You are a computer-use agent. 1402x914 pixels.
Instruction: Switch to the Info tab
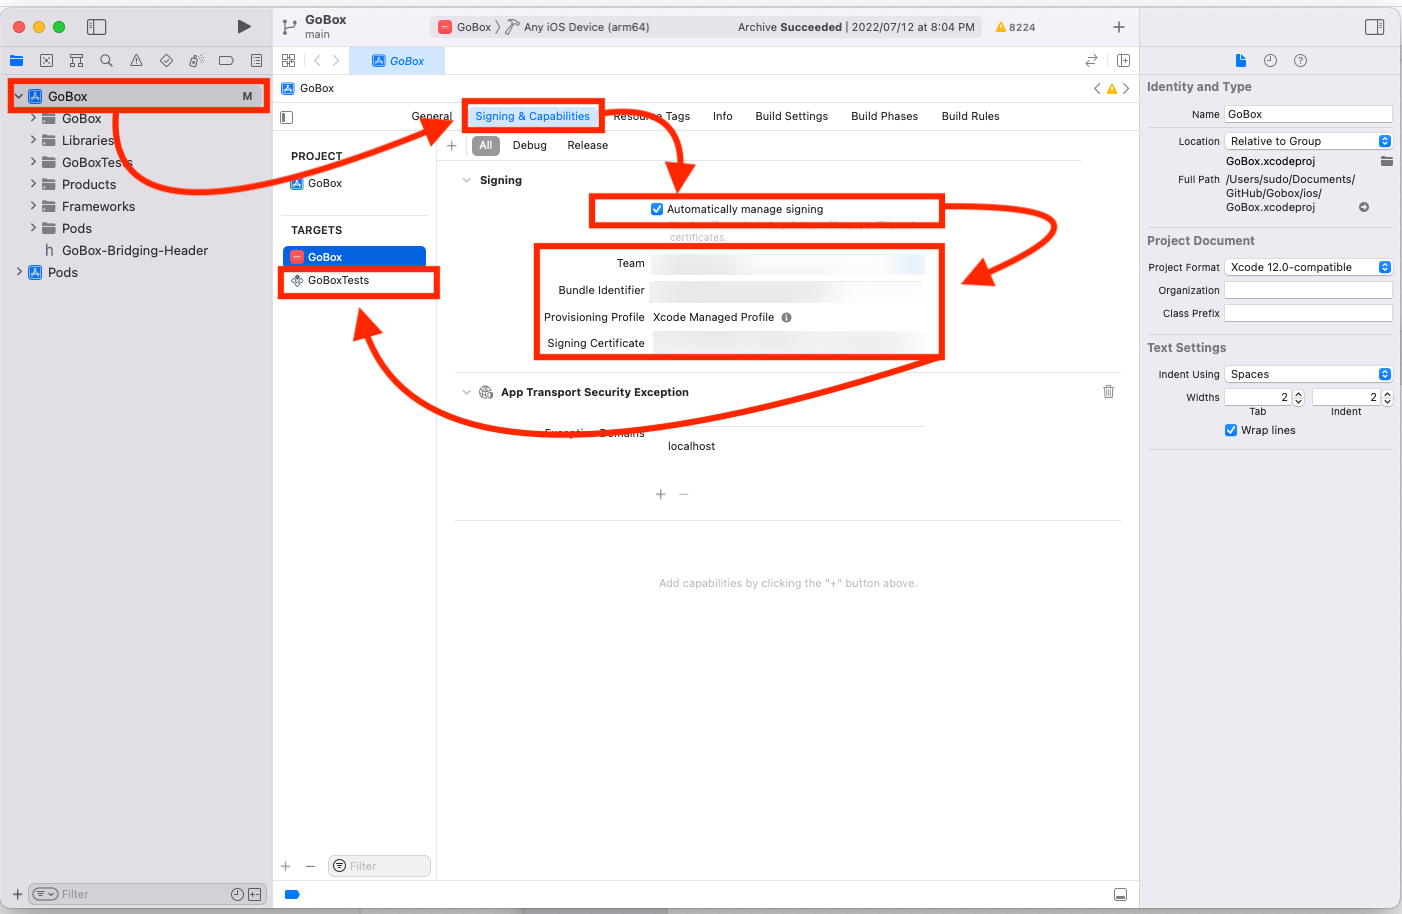point(723,117)
